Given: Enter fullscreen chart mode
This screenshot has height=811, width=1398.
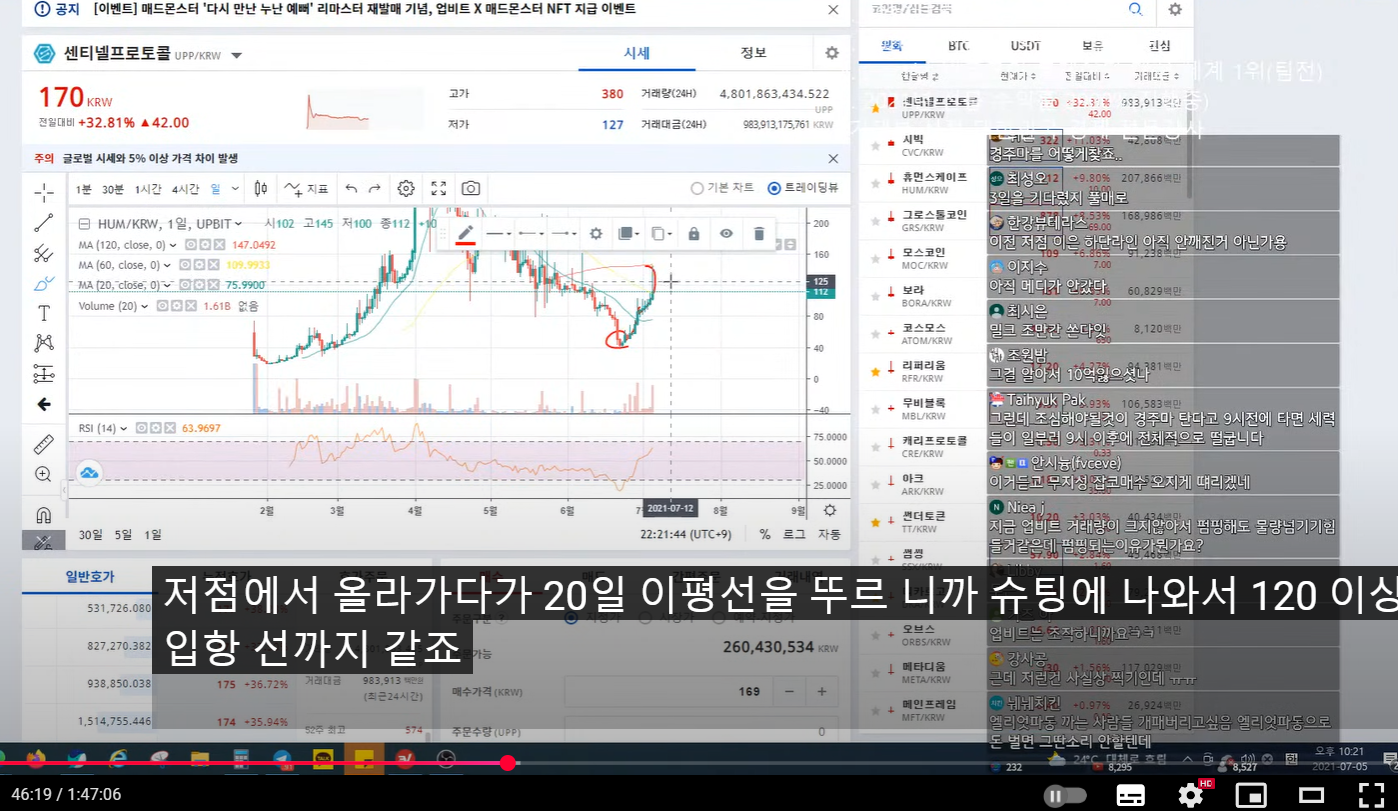Looking at the screenshot, I should (x=438, y=188).
